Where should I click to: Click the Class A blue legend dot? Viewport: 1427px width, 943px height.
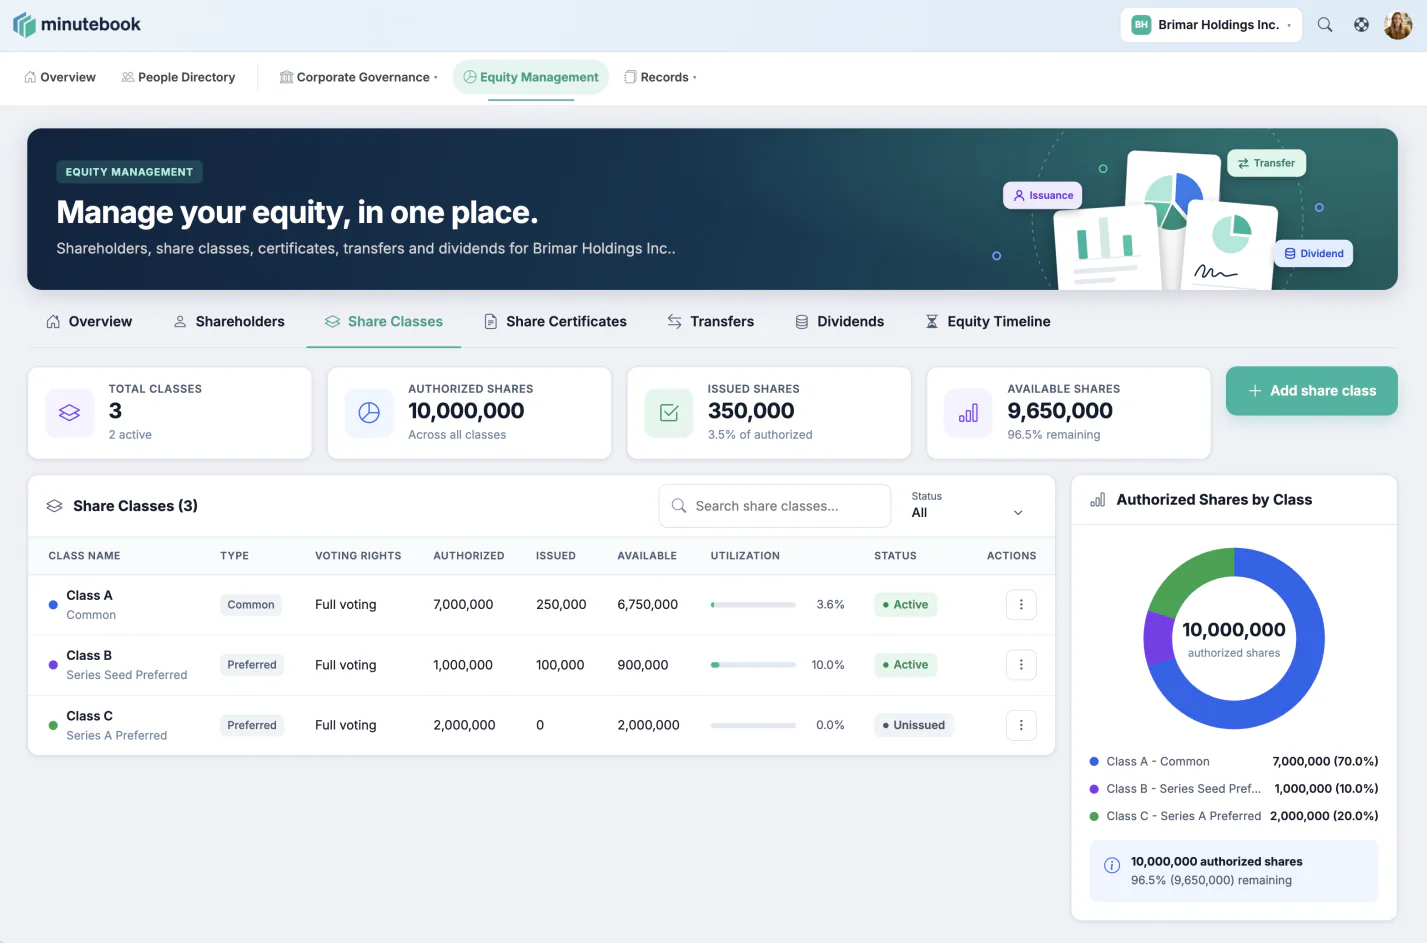[1094, 762]
